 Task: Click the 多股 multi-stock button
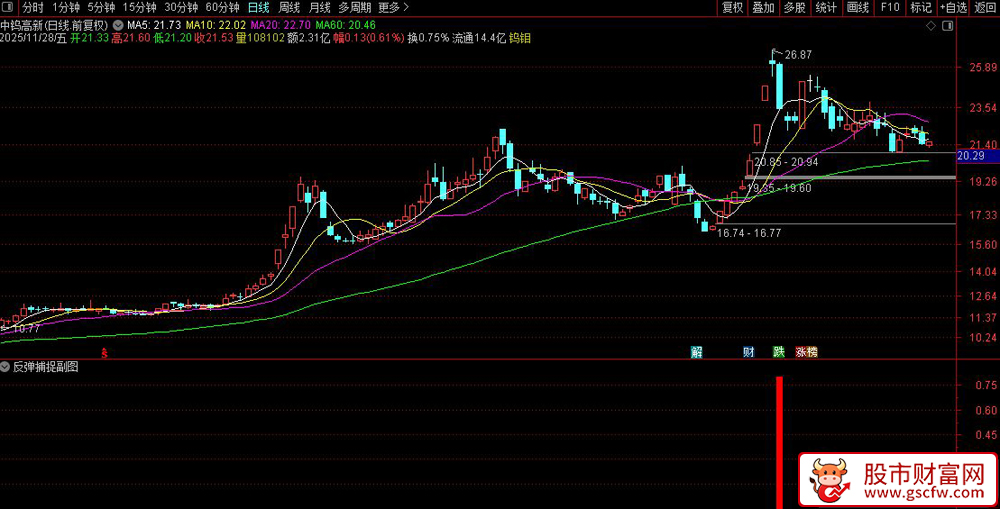(795, 8)
